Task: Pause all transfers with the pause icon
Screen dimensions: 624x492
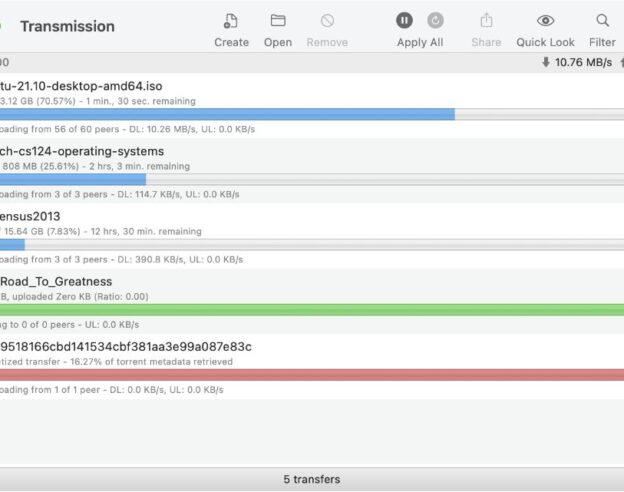Action: [x=404, y=20]
